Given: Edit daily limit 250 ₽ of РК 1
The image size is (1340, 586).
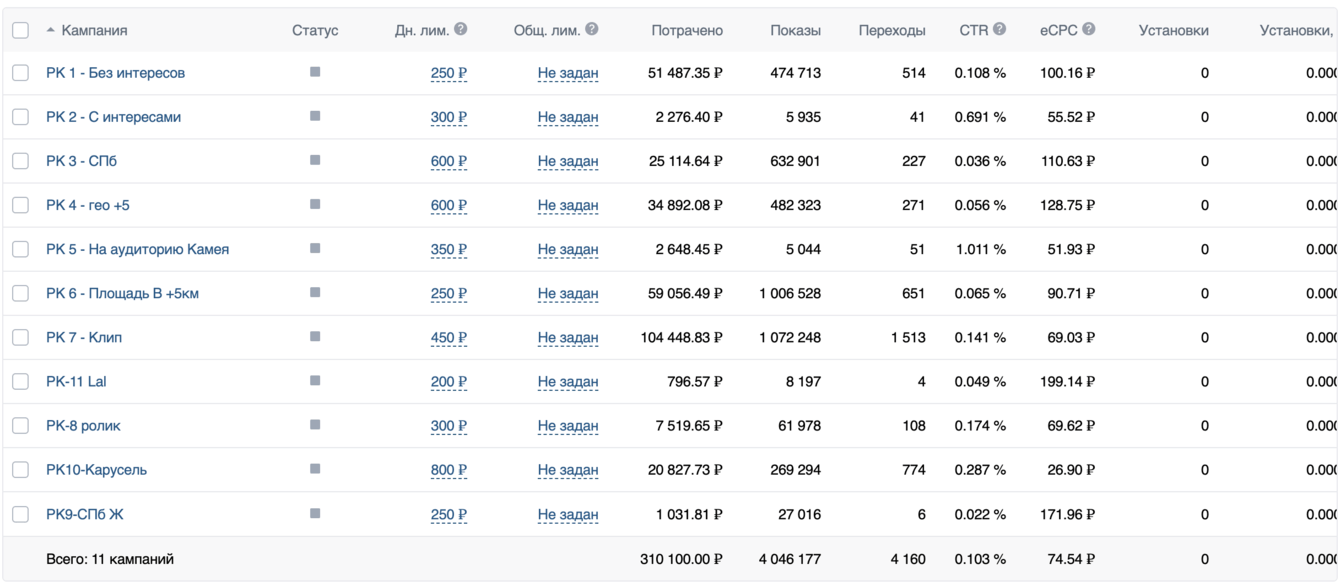Looking at the screenshot, I should (448, 73).
